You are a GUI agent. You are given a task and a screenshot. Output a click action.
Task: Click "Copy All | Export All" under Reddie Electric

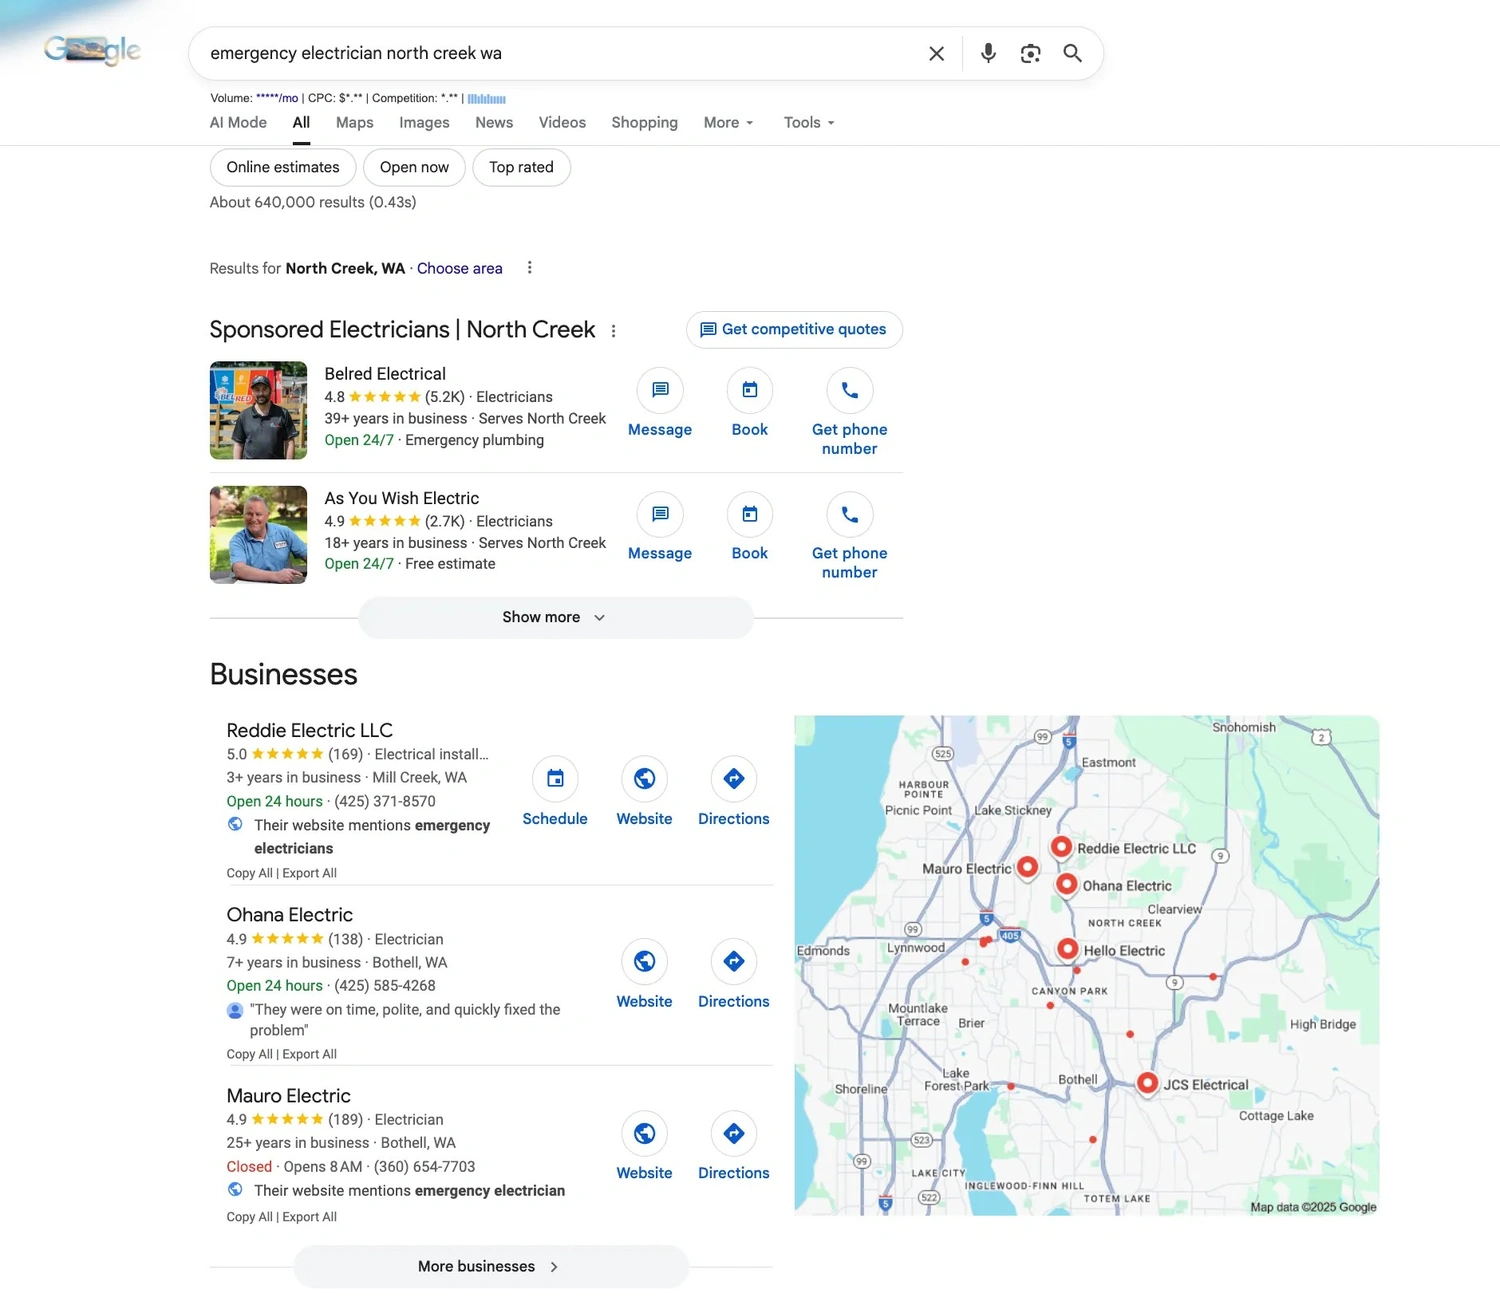[x=281, y=873]
